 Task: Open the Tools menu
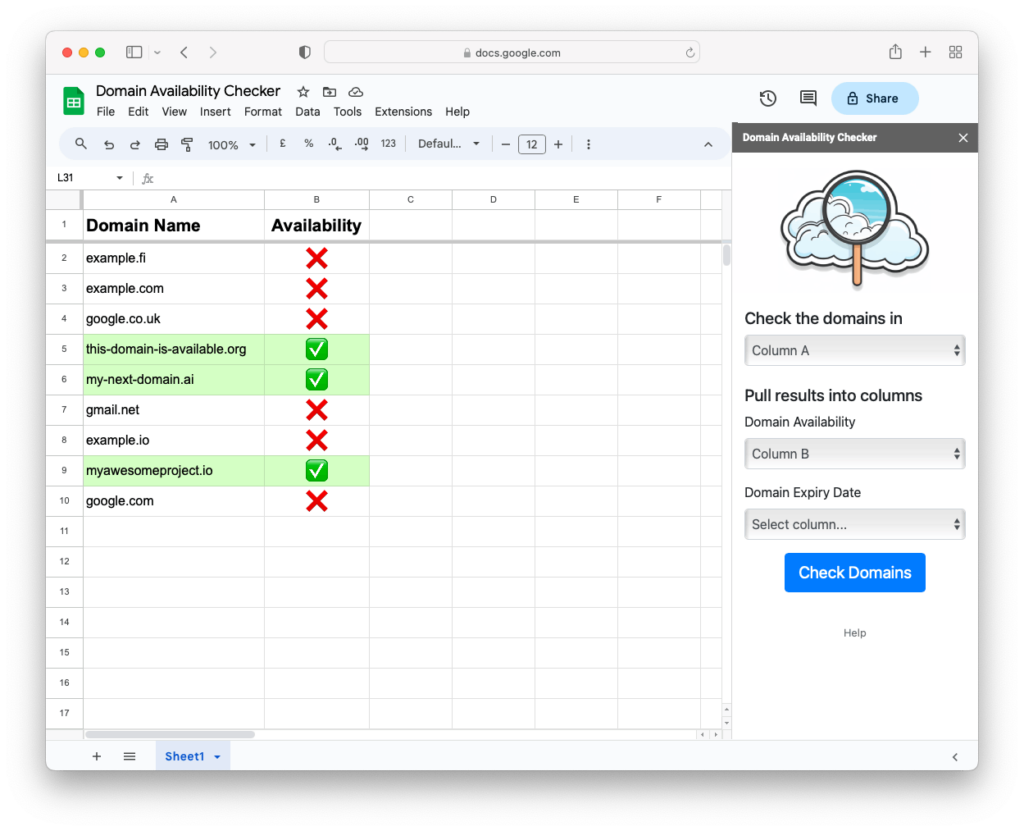click(x=347, y=112)
